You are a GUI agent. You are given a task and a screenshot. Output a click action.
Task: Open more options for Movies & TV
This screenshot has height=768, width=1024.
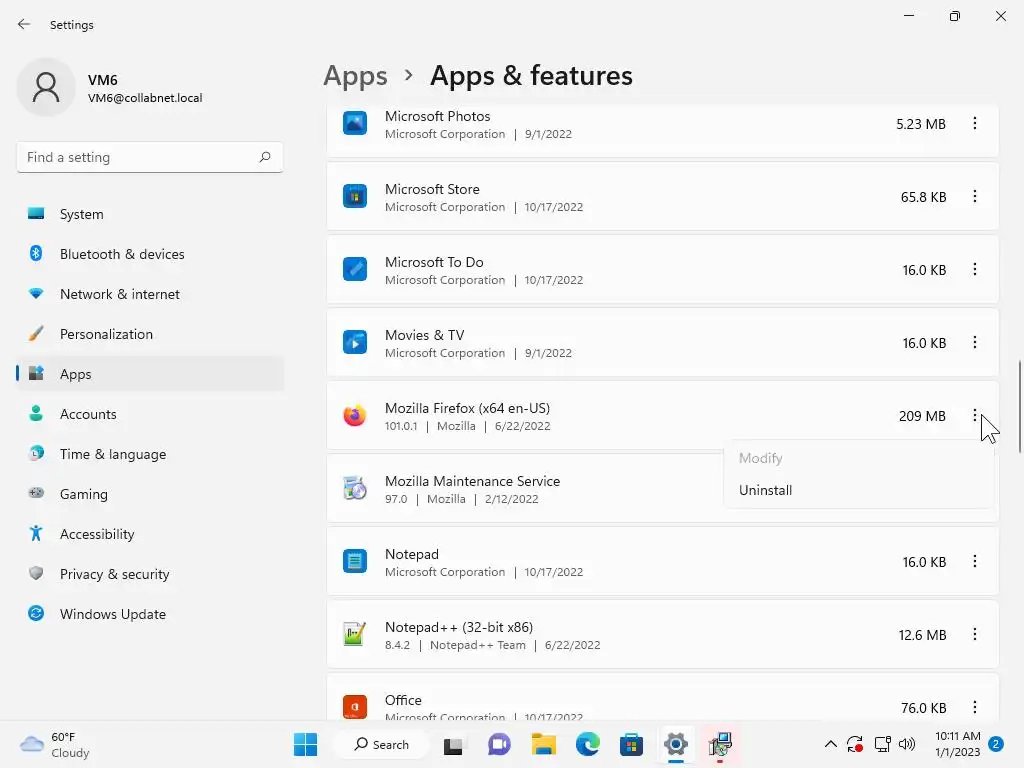974,342
